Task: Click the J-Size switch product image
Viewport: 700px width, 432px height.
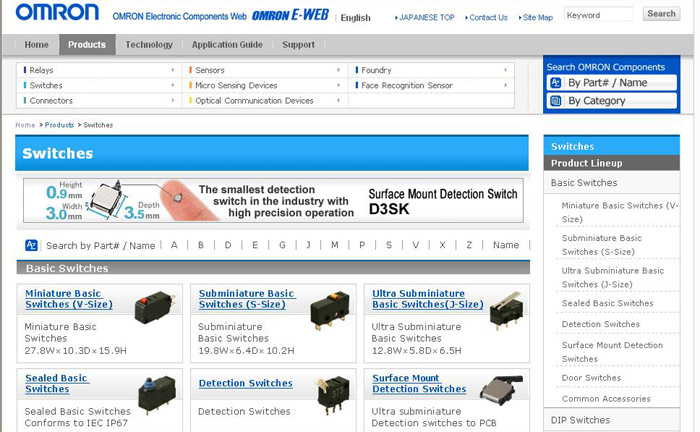Action: pyautogui.click(x=506, y=310)
